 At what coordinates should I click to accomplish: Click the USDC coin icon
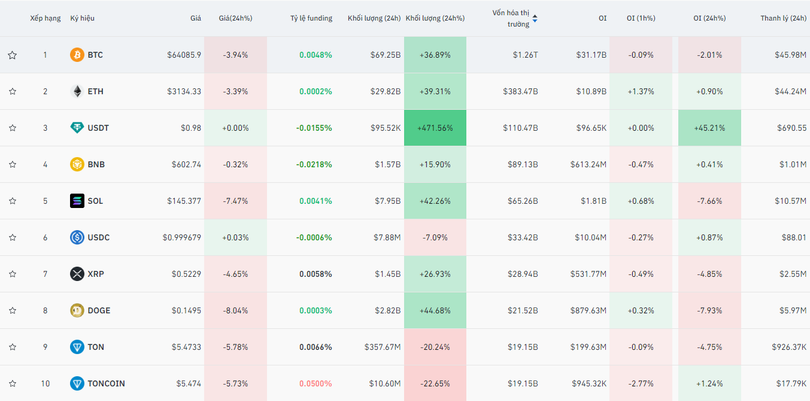77,237
